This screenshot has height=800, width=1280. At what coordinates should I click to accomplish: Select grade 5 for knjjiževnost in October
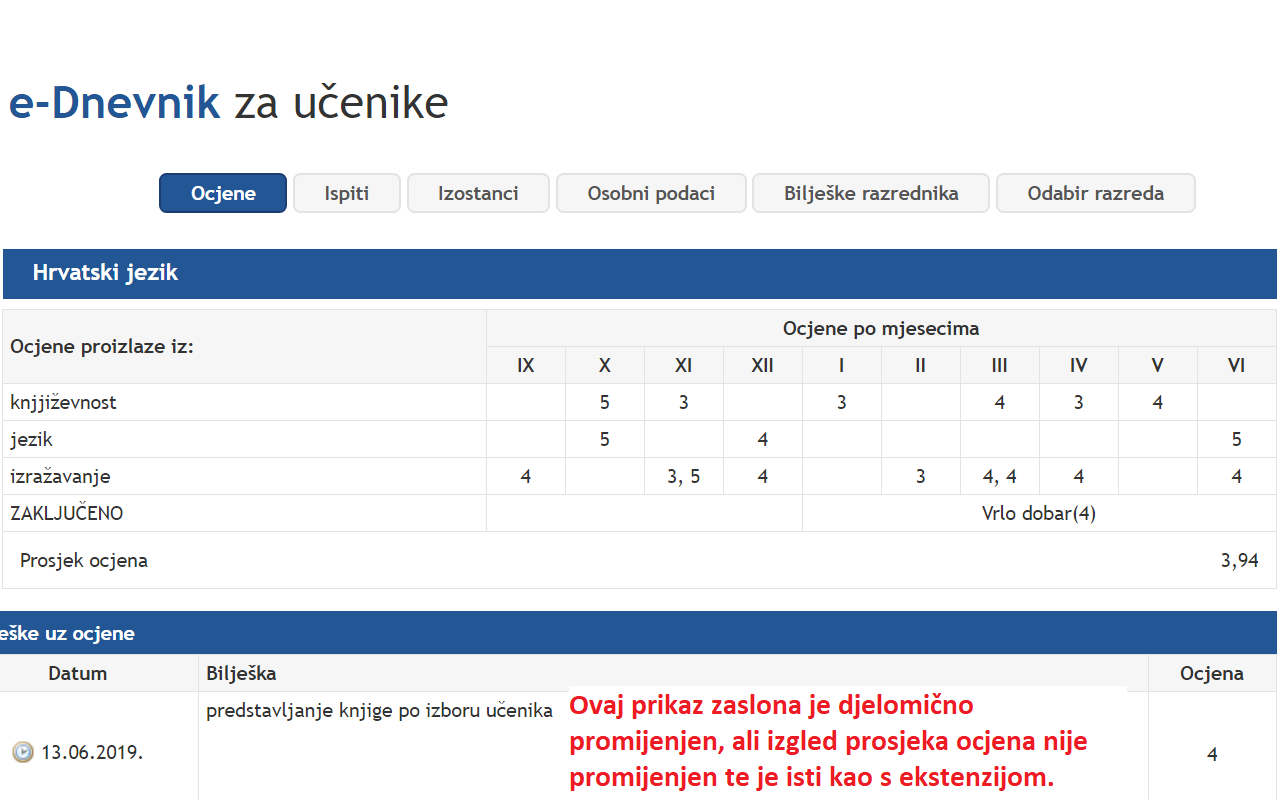click(604, 402)
